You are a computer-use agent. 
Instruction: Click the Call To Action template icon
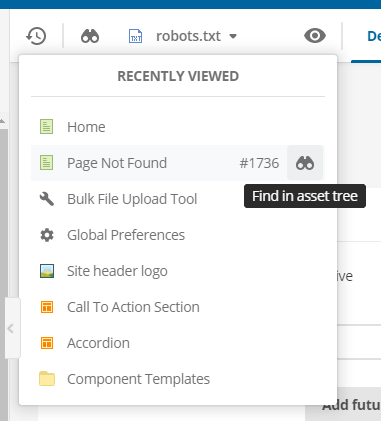(x=47, y=307)
